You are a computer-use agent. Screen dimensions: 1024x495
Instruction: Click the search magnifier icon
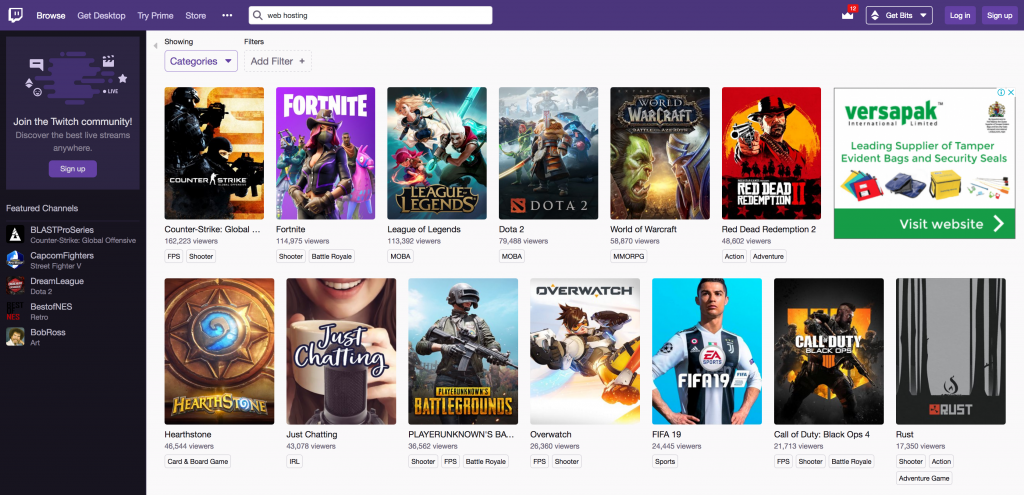(258, 15)
